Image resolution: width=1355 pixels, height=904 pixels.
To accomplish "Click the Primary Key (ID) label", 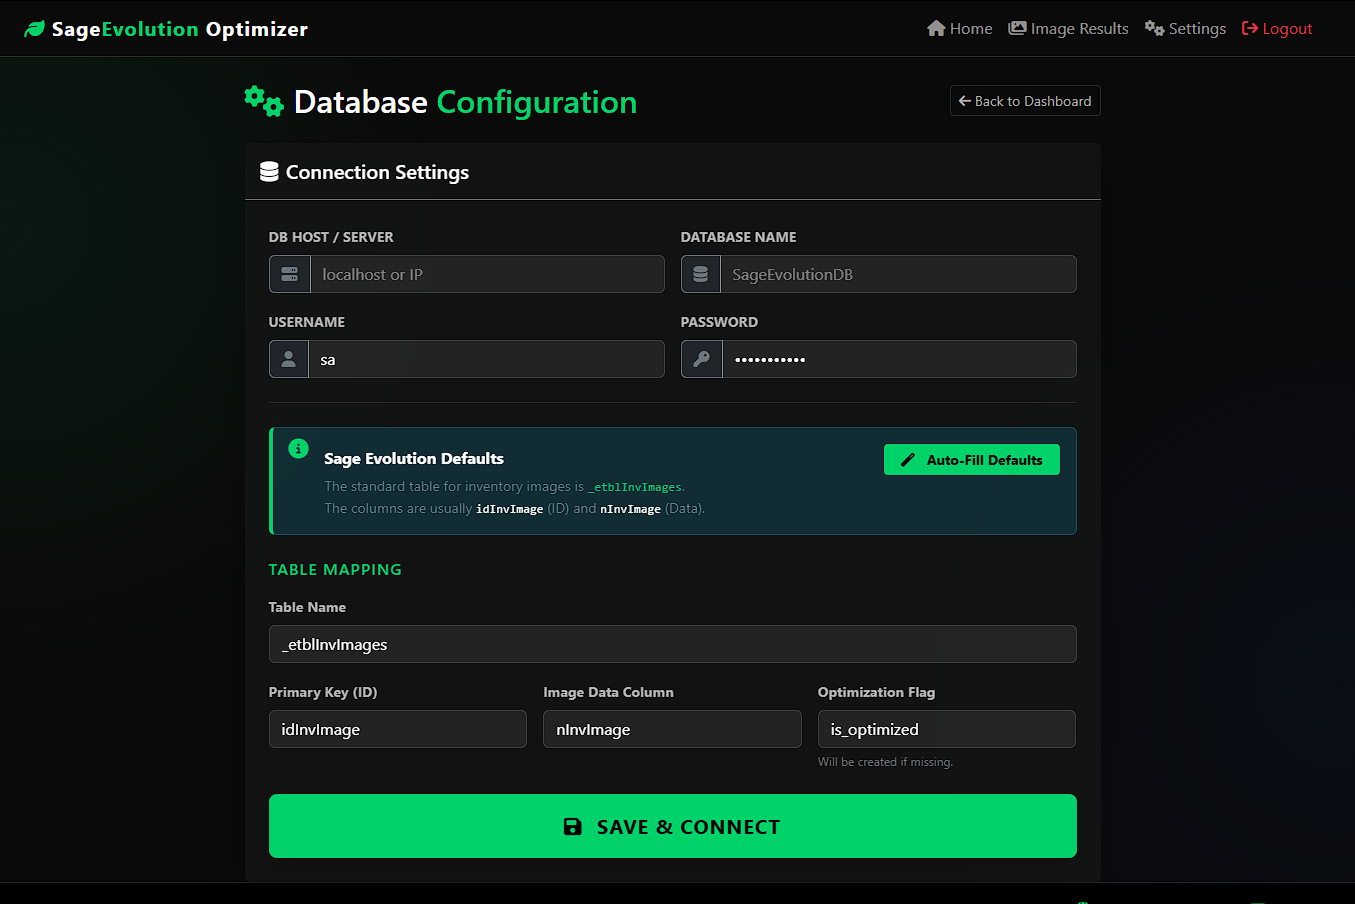I will coord(323,692).
